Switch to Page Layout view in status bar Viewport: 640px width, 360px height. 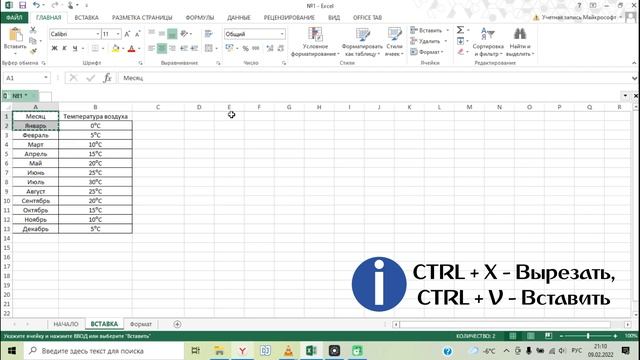(531, 336)
